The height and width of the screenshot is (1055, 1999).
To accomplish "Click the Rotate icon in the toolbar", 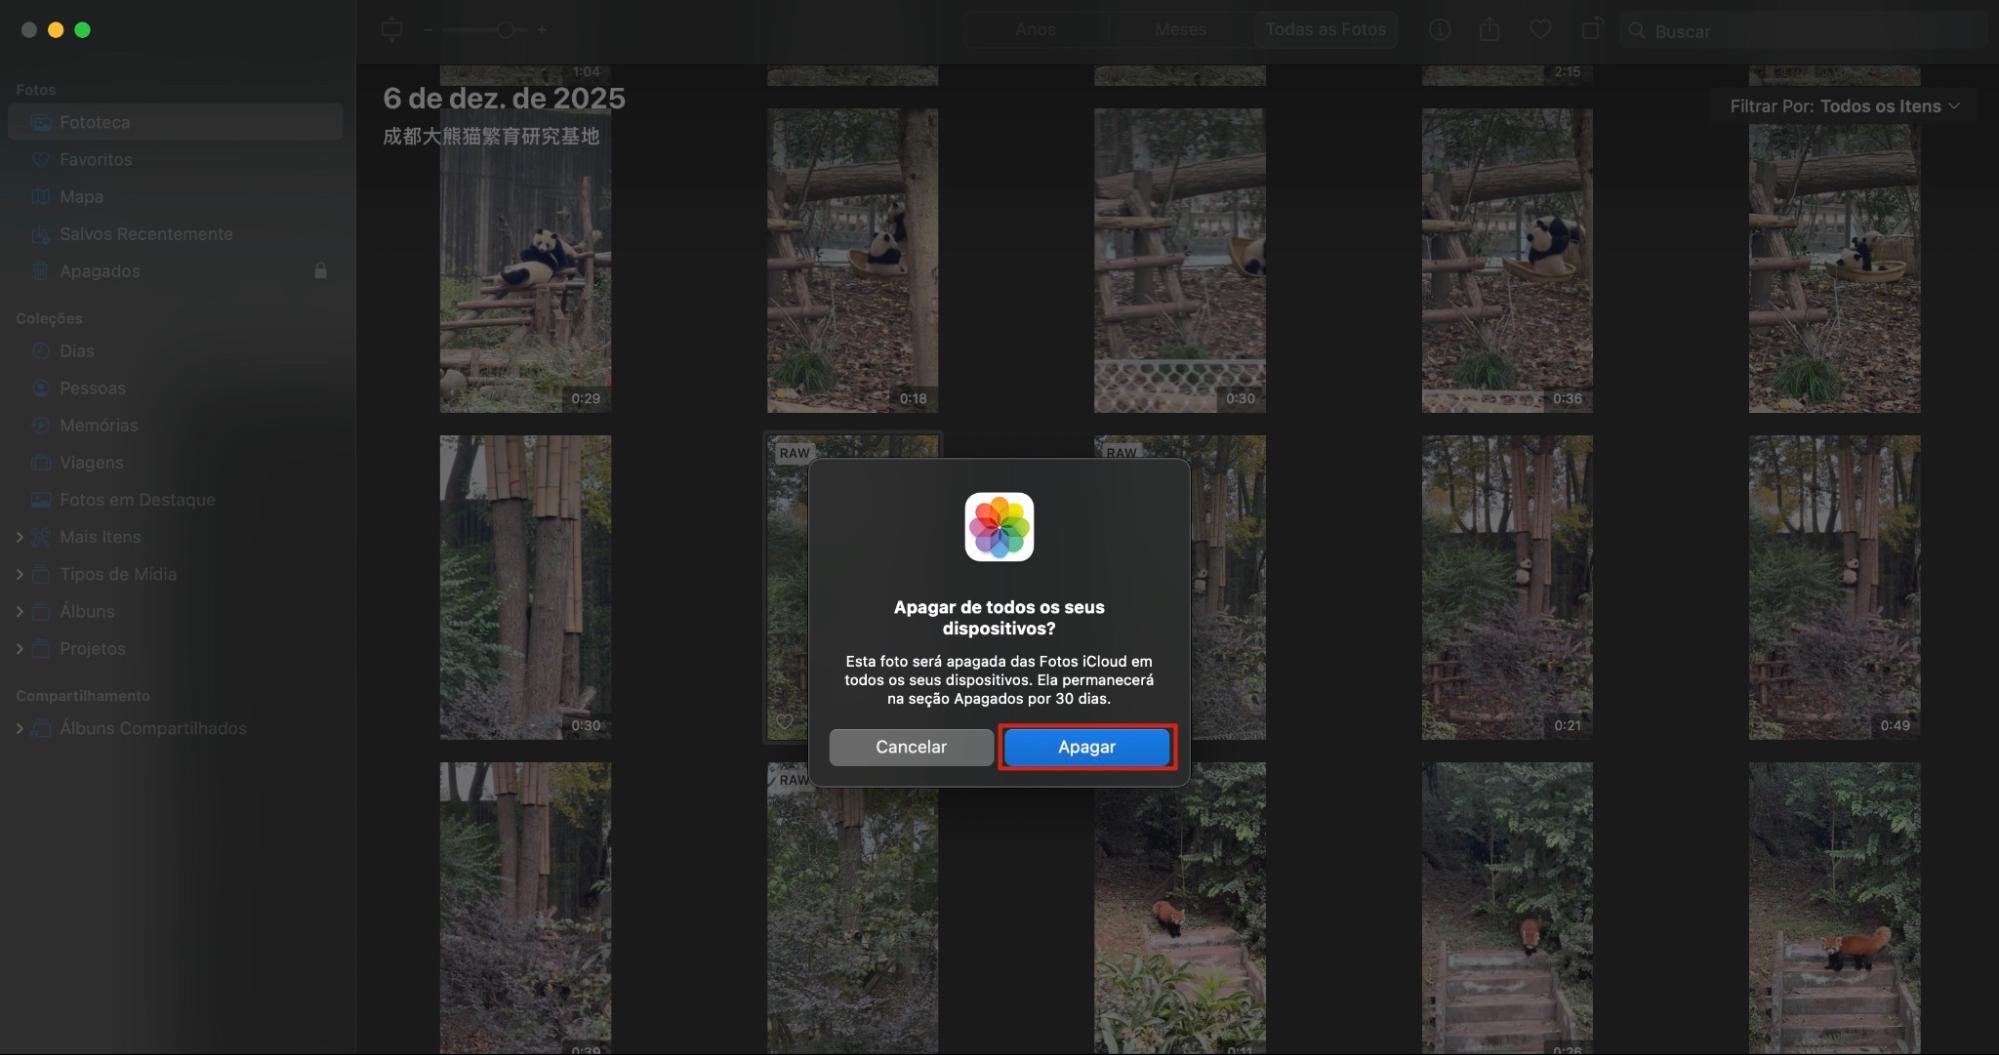I will [1589, 29].
